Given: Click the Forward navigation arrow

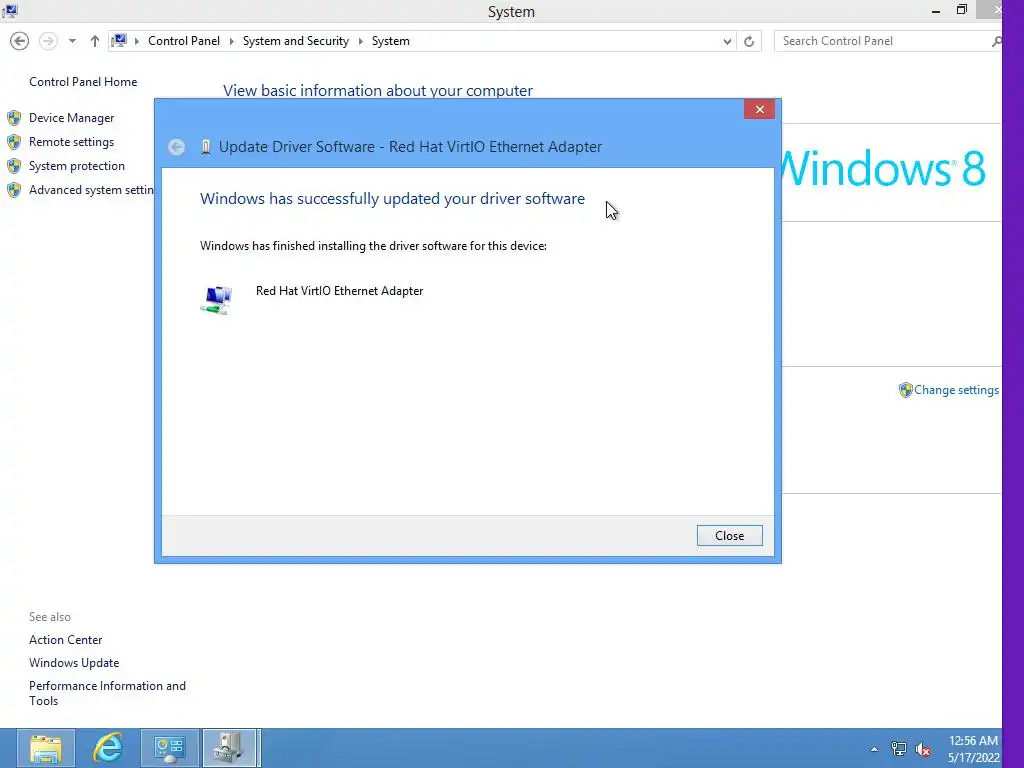Looking at the screenshot, I should pos(48,41).
